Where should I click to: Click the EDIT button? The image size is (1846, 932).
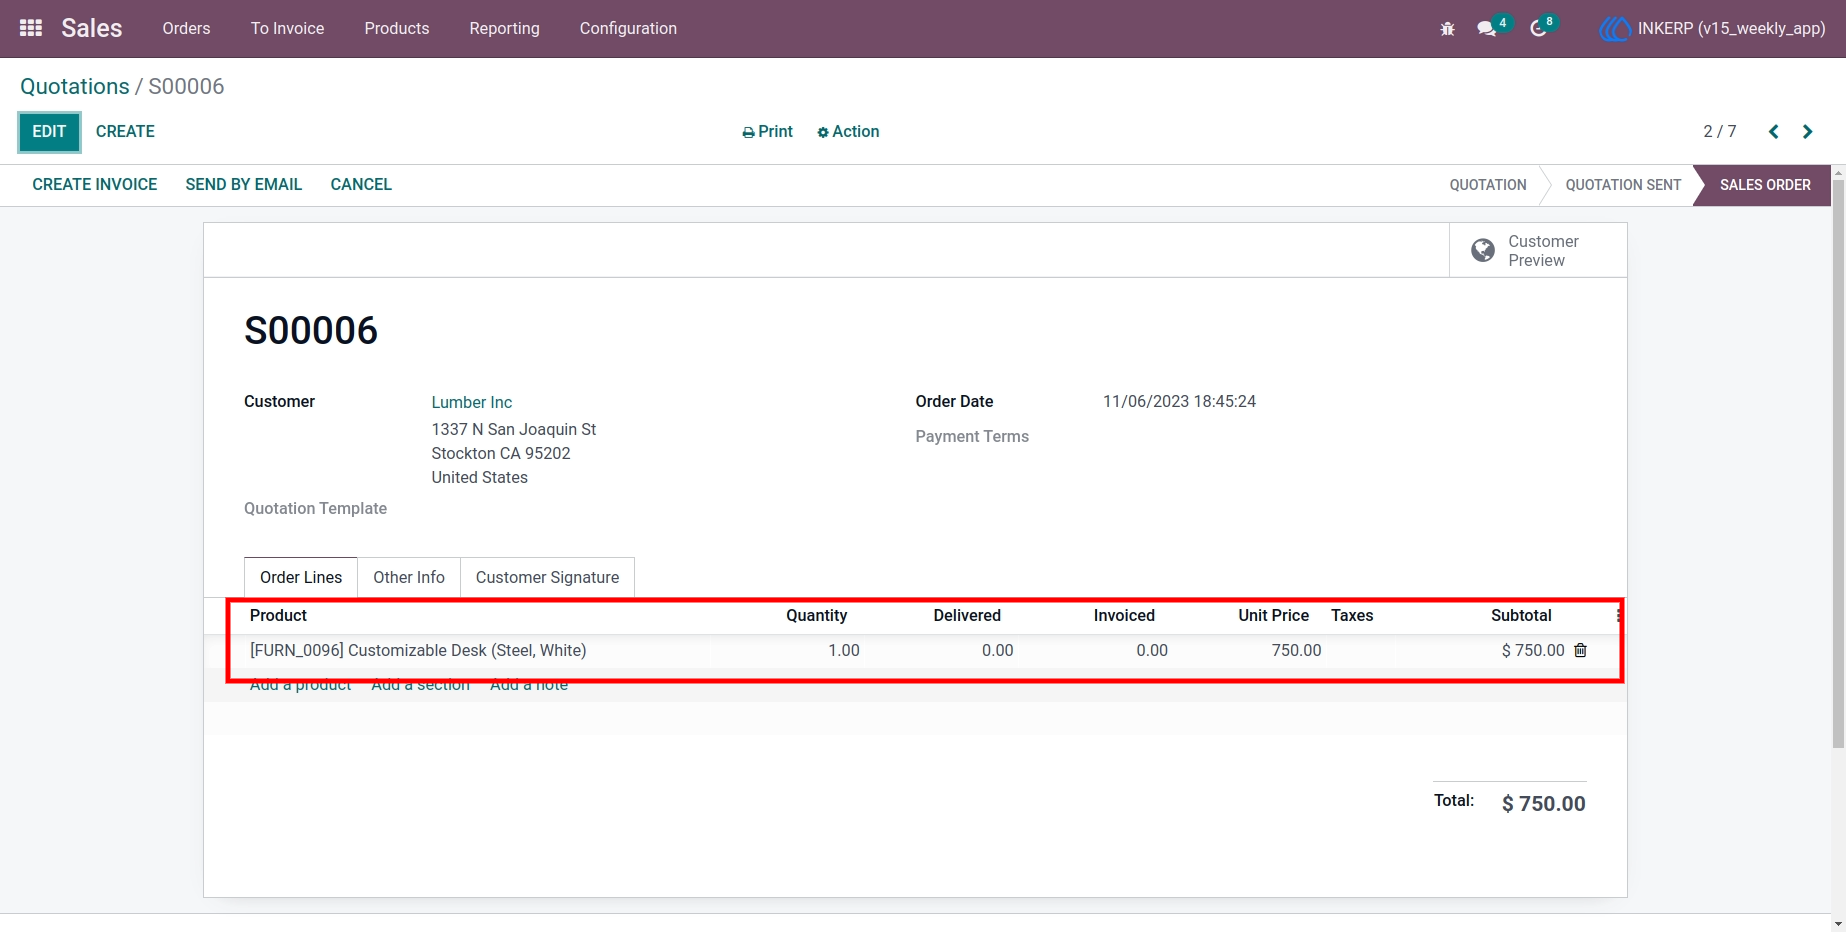coord(49,132)
